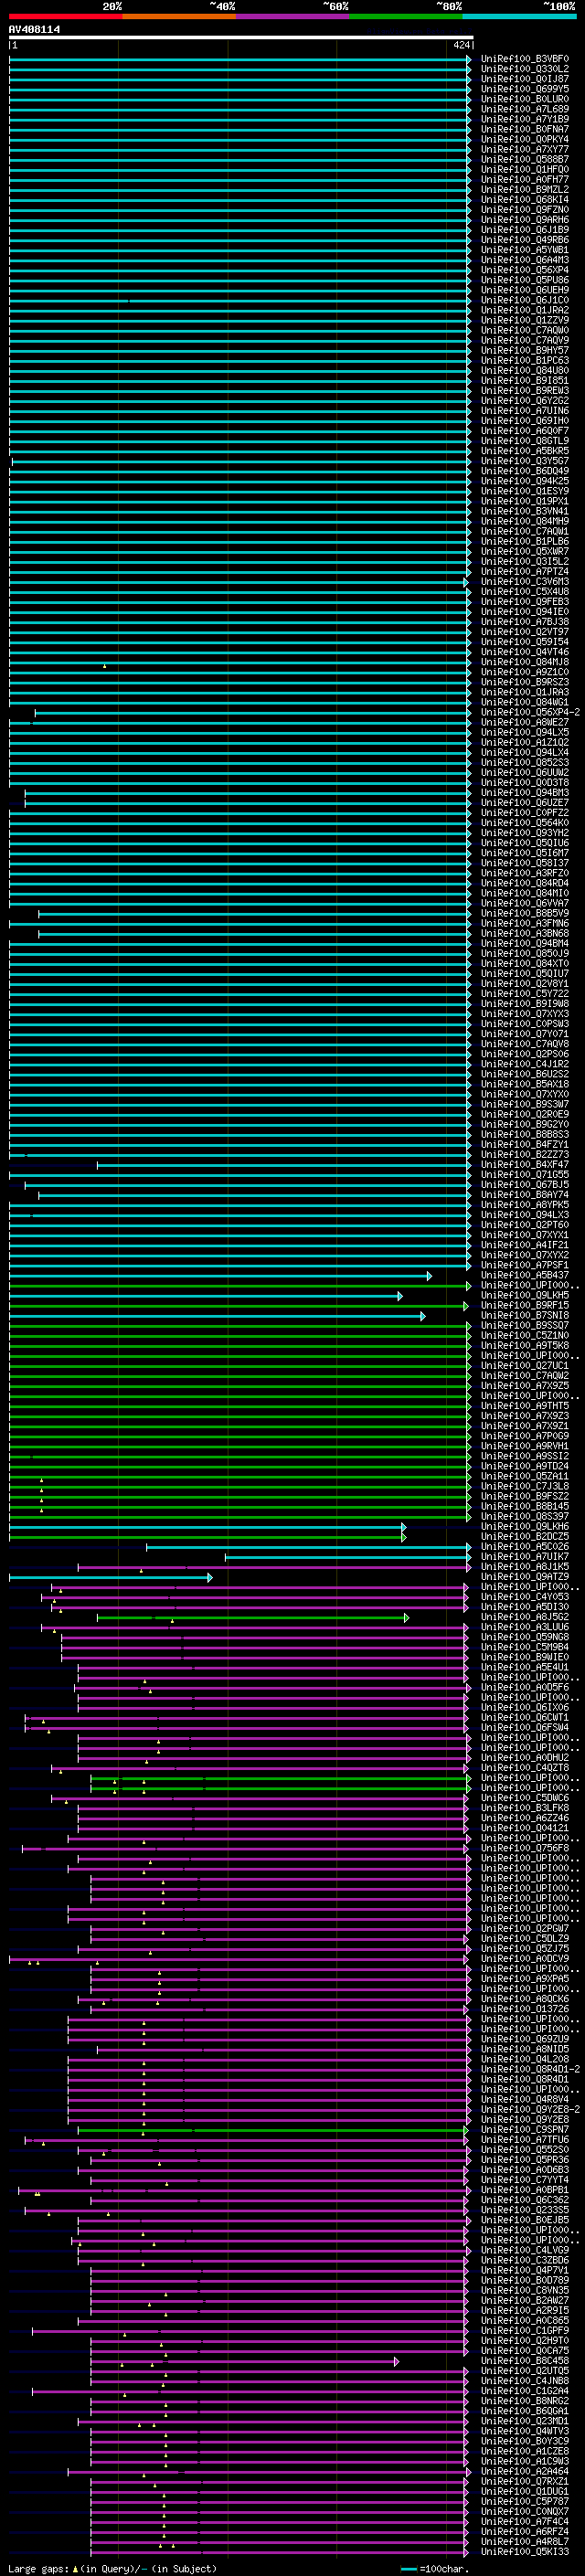The height and width of the screenshot is (2576, 585).
Task: Click cyan alignment bar for UniRef100_Q9LKH5
Action: [206, 1296]
